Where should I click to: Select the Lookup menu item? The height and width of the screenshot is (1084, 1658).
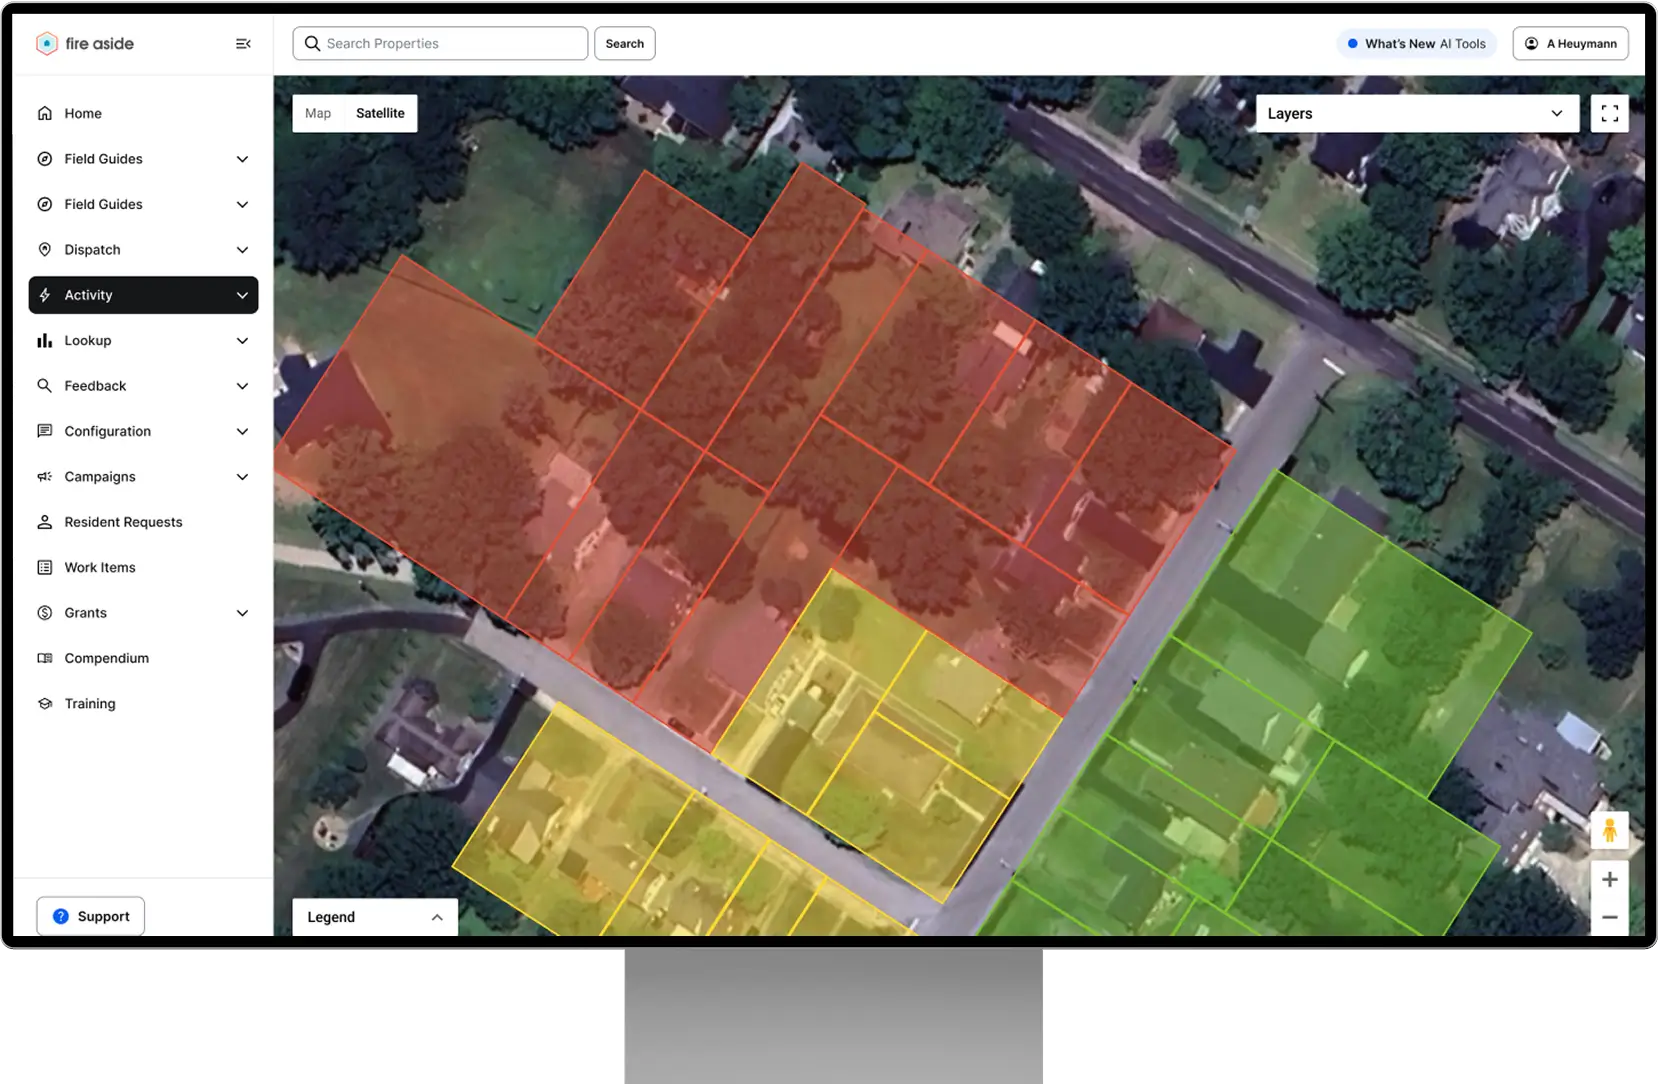[143, 341]
